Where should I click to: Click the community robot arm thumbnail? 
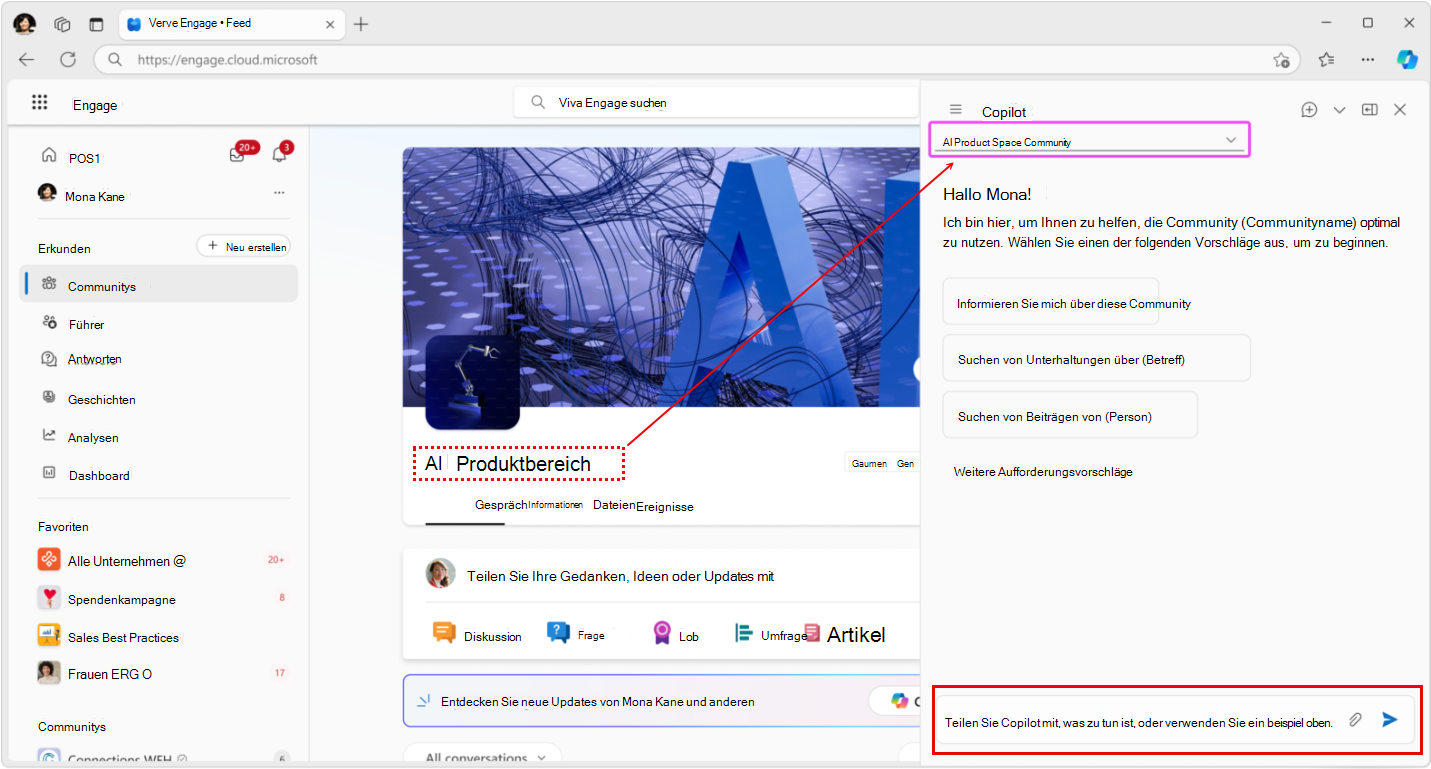point(472,382)
